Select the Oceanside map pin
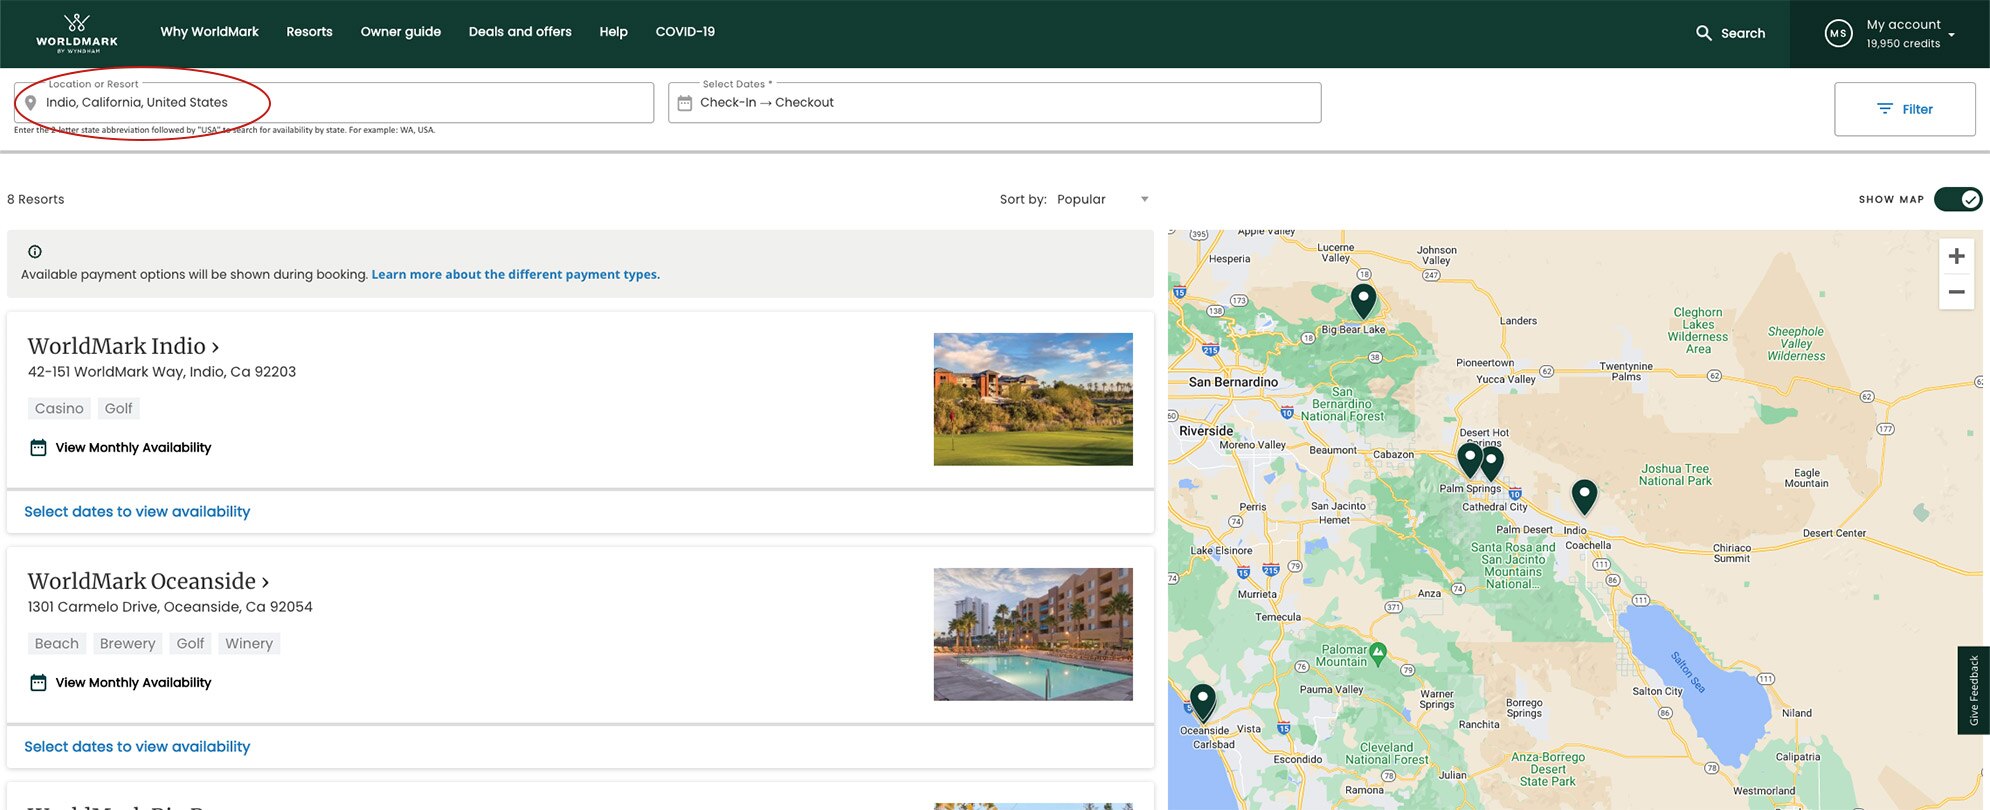Image resolution: width=1990 pixels, height=810 pixels. click(x=1203, y=701)
